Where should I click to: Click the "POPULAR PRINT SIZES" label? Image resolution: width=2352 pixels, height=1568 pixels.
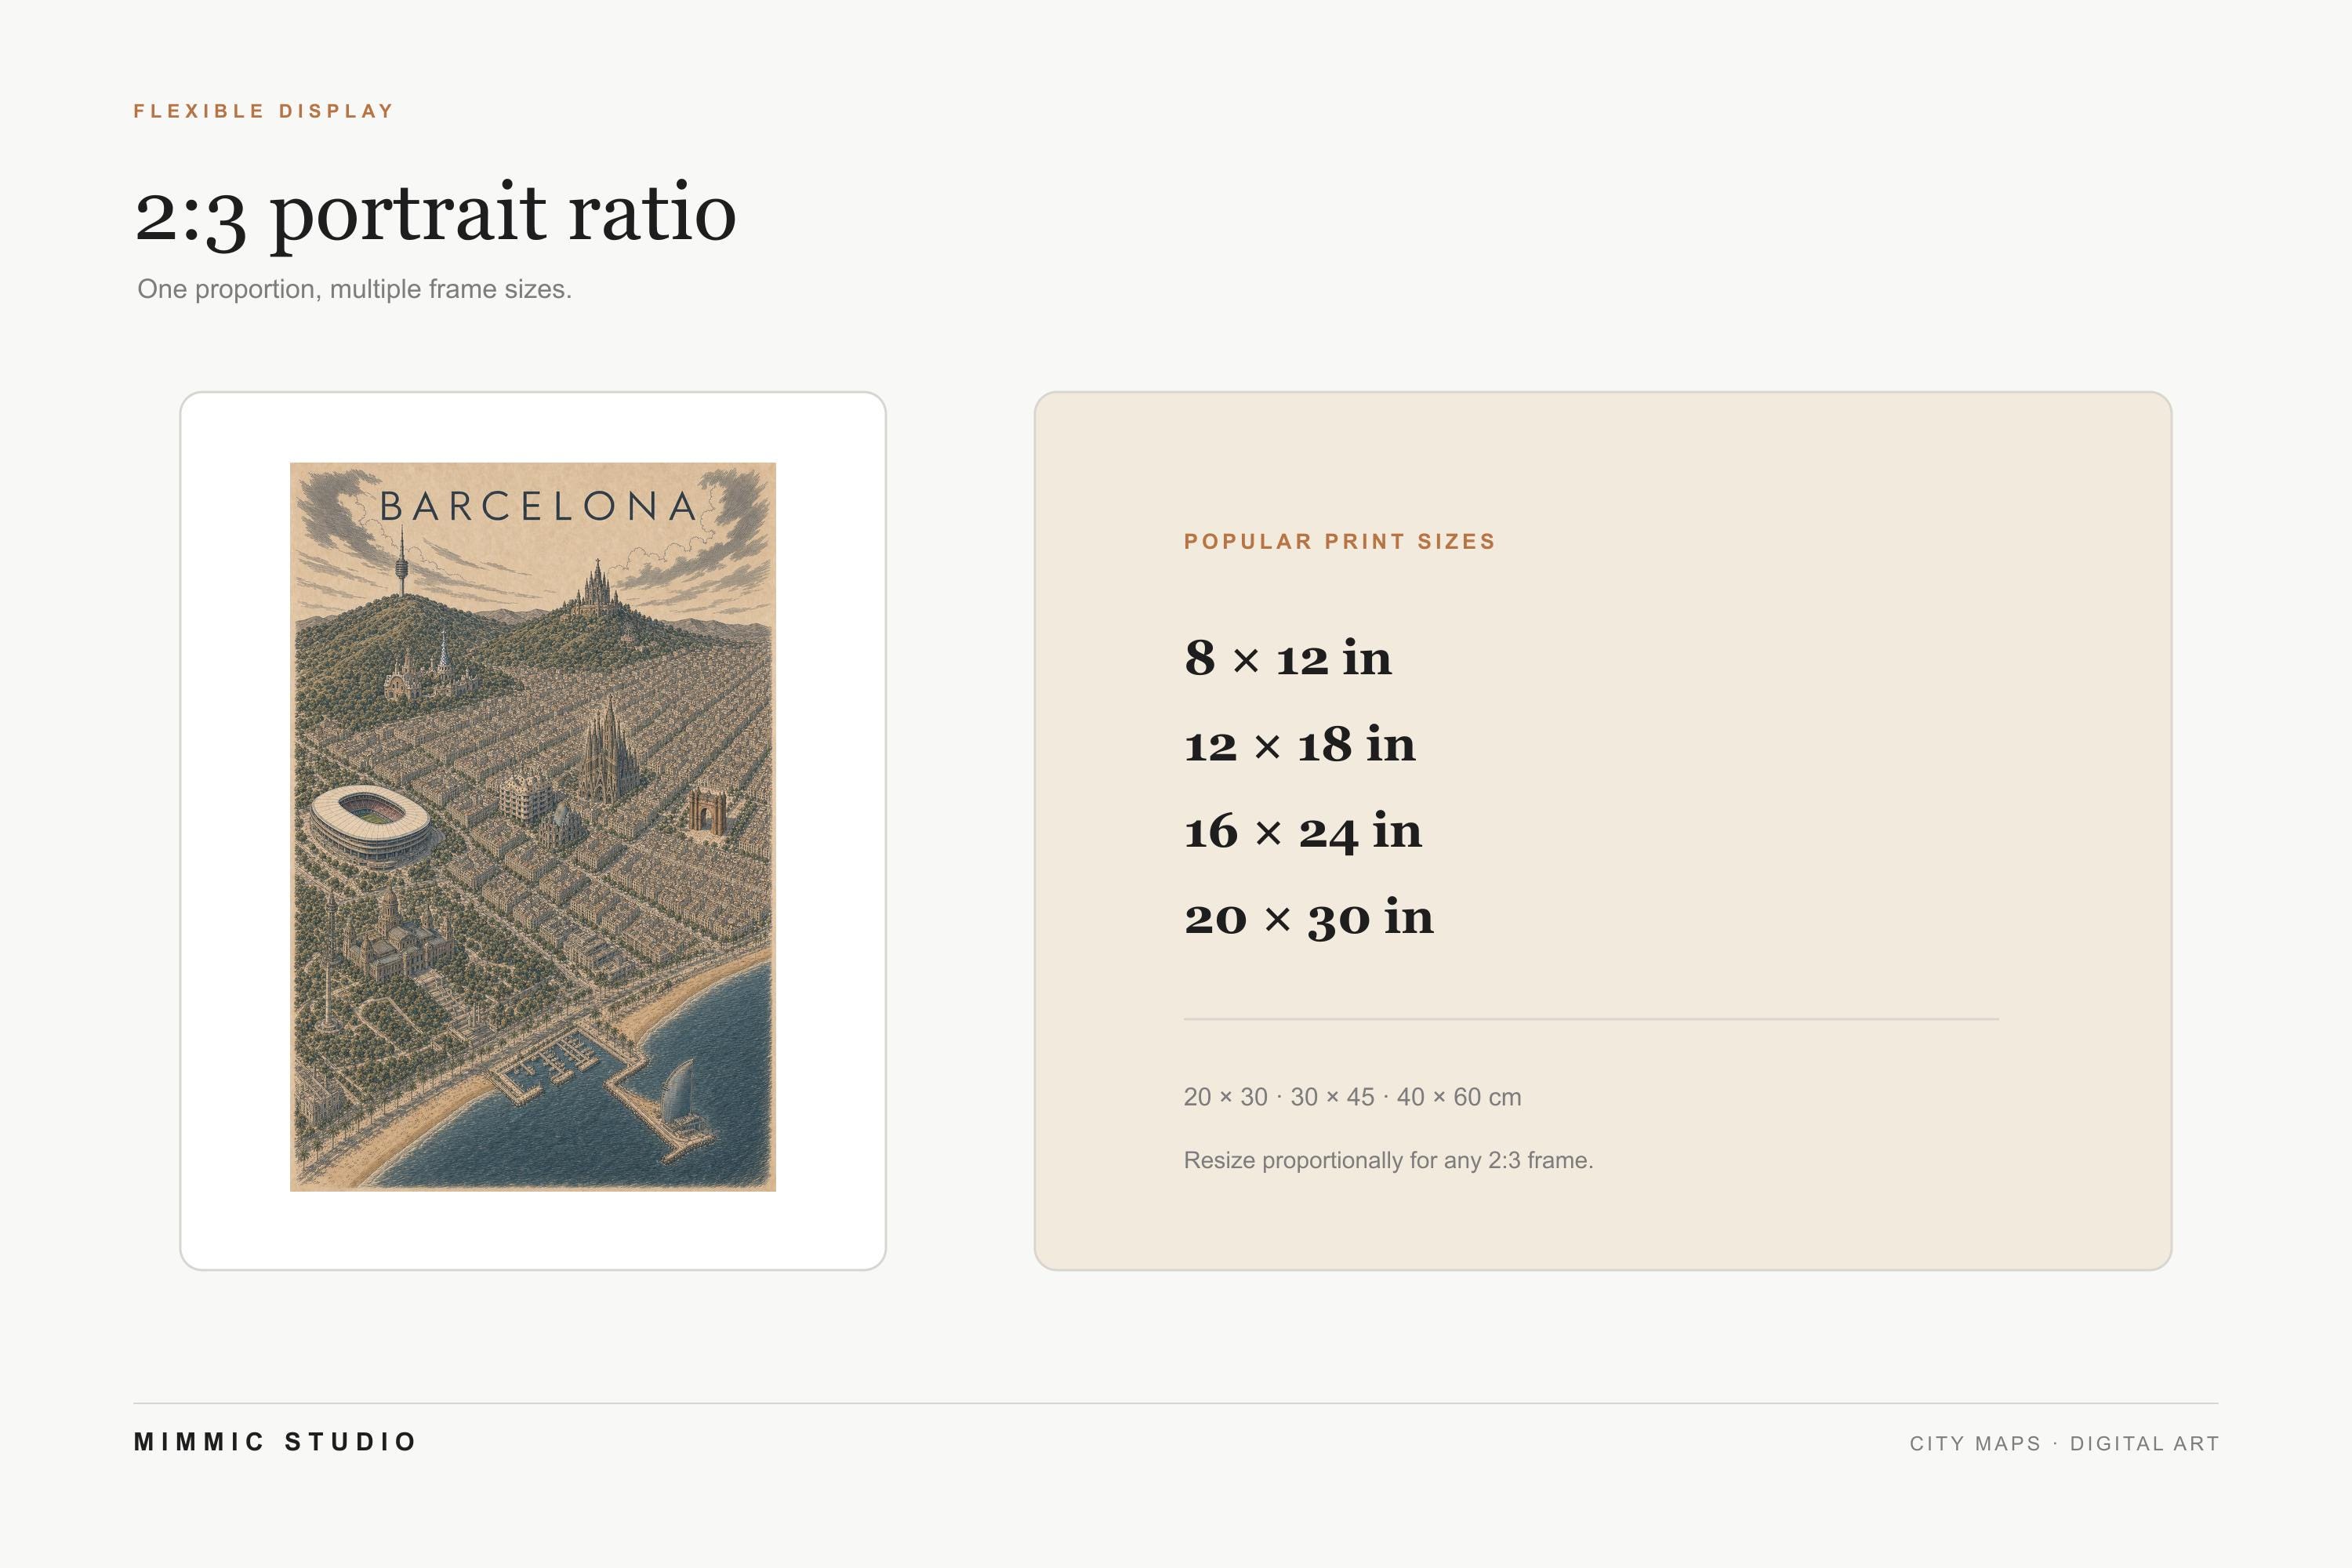pos(1340,541)
